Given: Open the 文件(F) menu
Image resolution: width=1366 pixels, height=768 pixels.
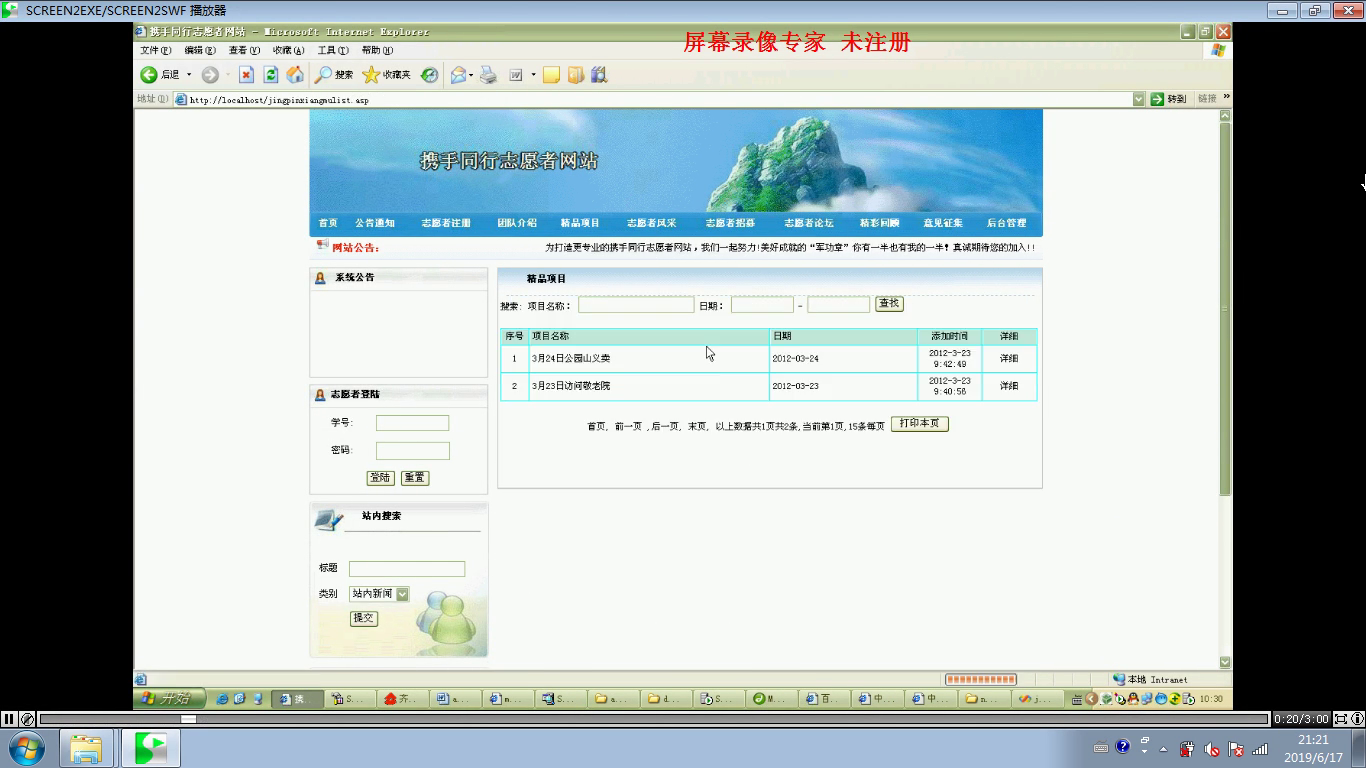Looking at the screenshot, I should (155, 50).
